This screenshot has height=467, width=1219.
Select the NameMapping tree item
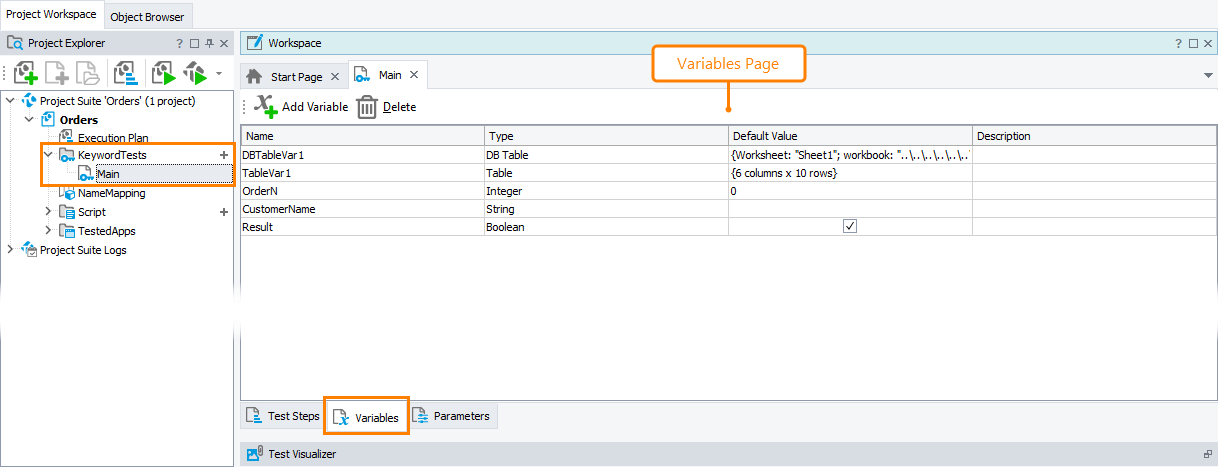pos(111,193)
